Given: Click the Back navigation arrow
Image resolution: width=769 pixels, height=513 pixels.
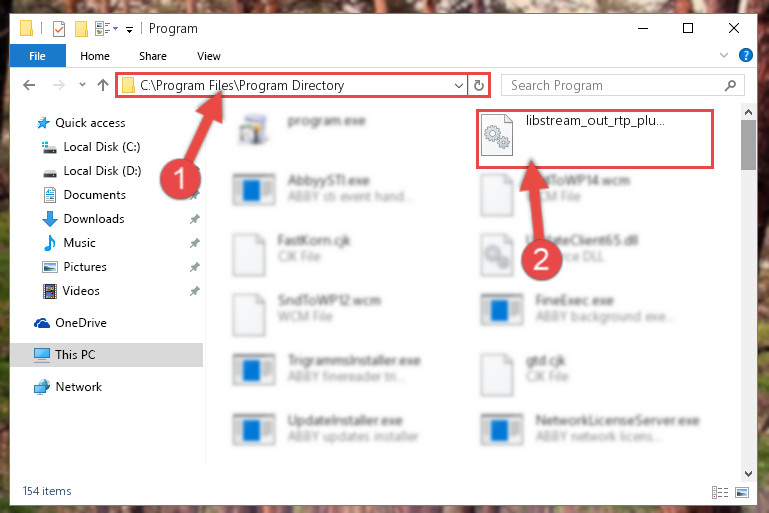Looking at the screenshot, I should click(29, 85).
